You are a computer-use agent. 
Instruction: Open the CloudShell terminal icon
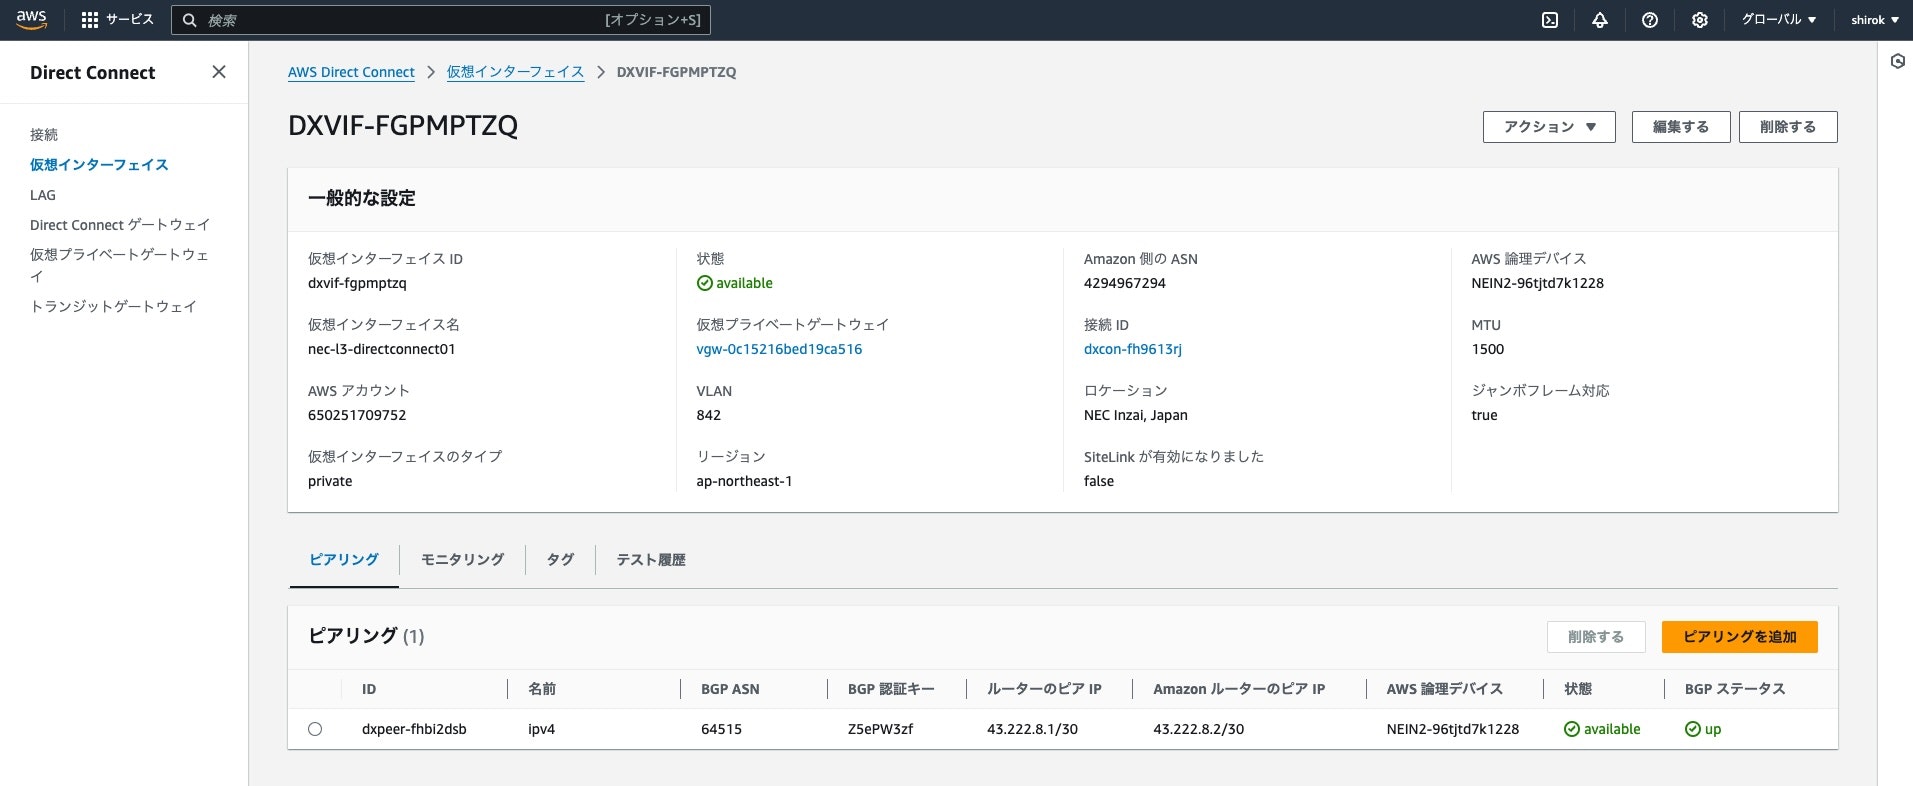[1550, 20]
